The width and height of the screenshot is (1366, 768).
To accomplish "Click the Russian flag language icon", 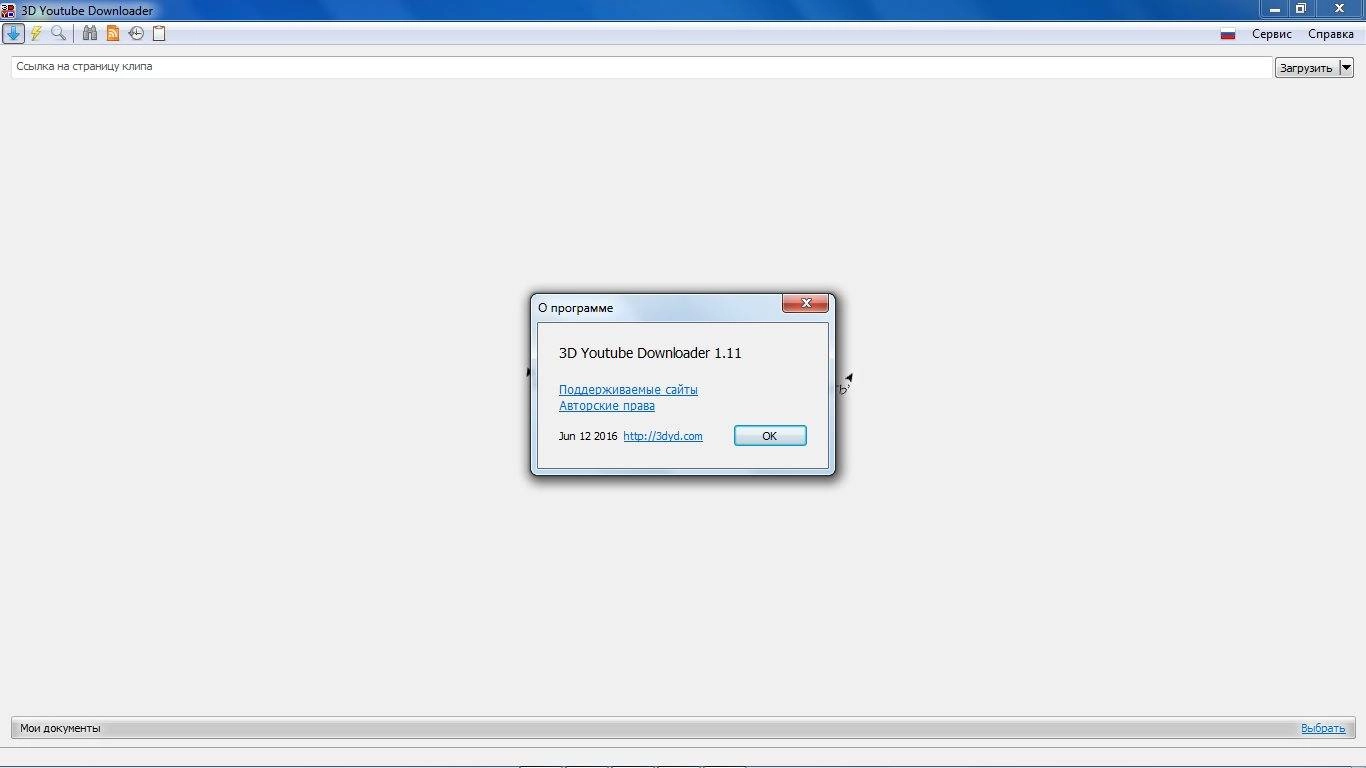I will [x=1228, y=34].
